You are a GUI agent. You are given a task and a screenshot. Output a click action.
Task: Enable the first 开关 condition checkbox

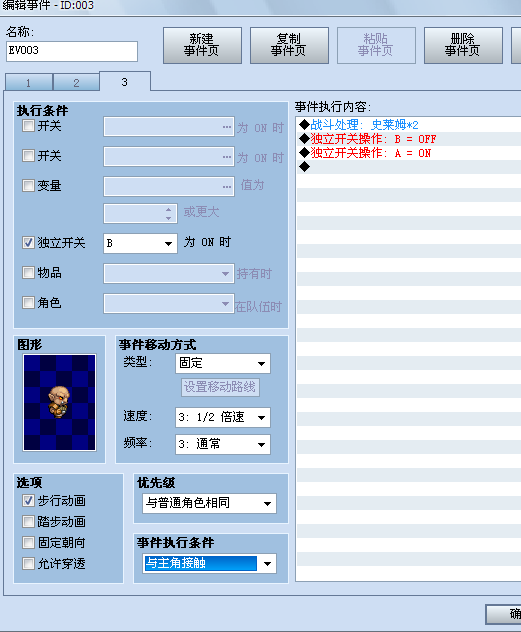click(x=28, y=126)
